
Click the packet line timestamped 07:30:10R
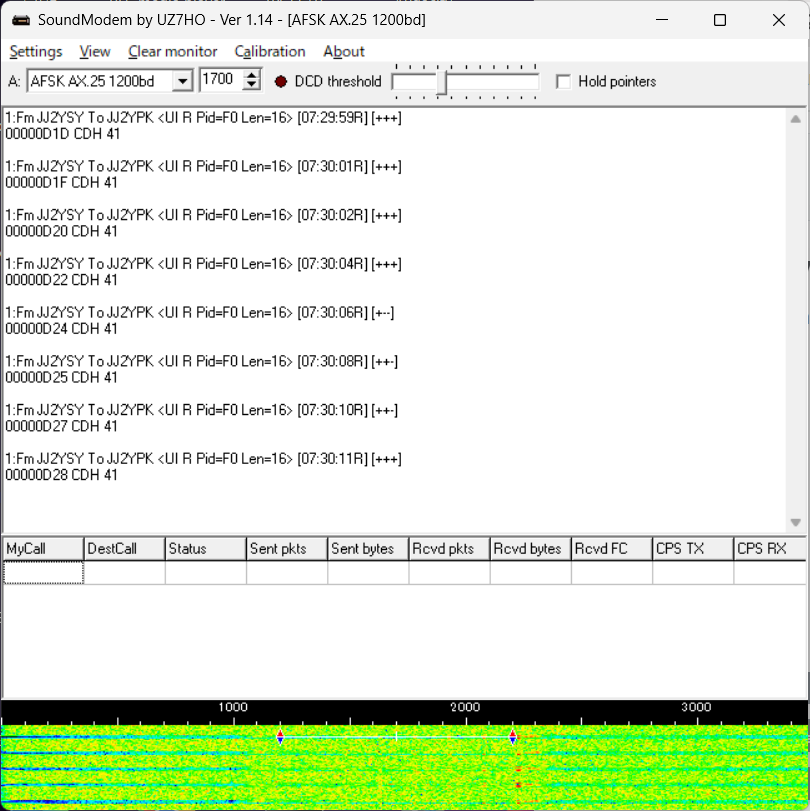(202, 410)
